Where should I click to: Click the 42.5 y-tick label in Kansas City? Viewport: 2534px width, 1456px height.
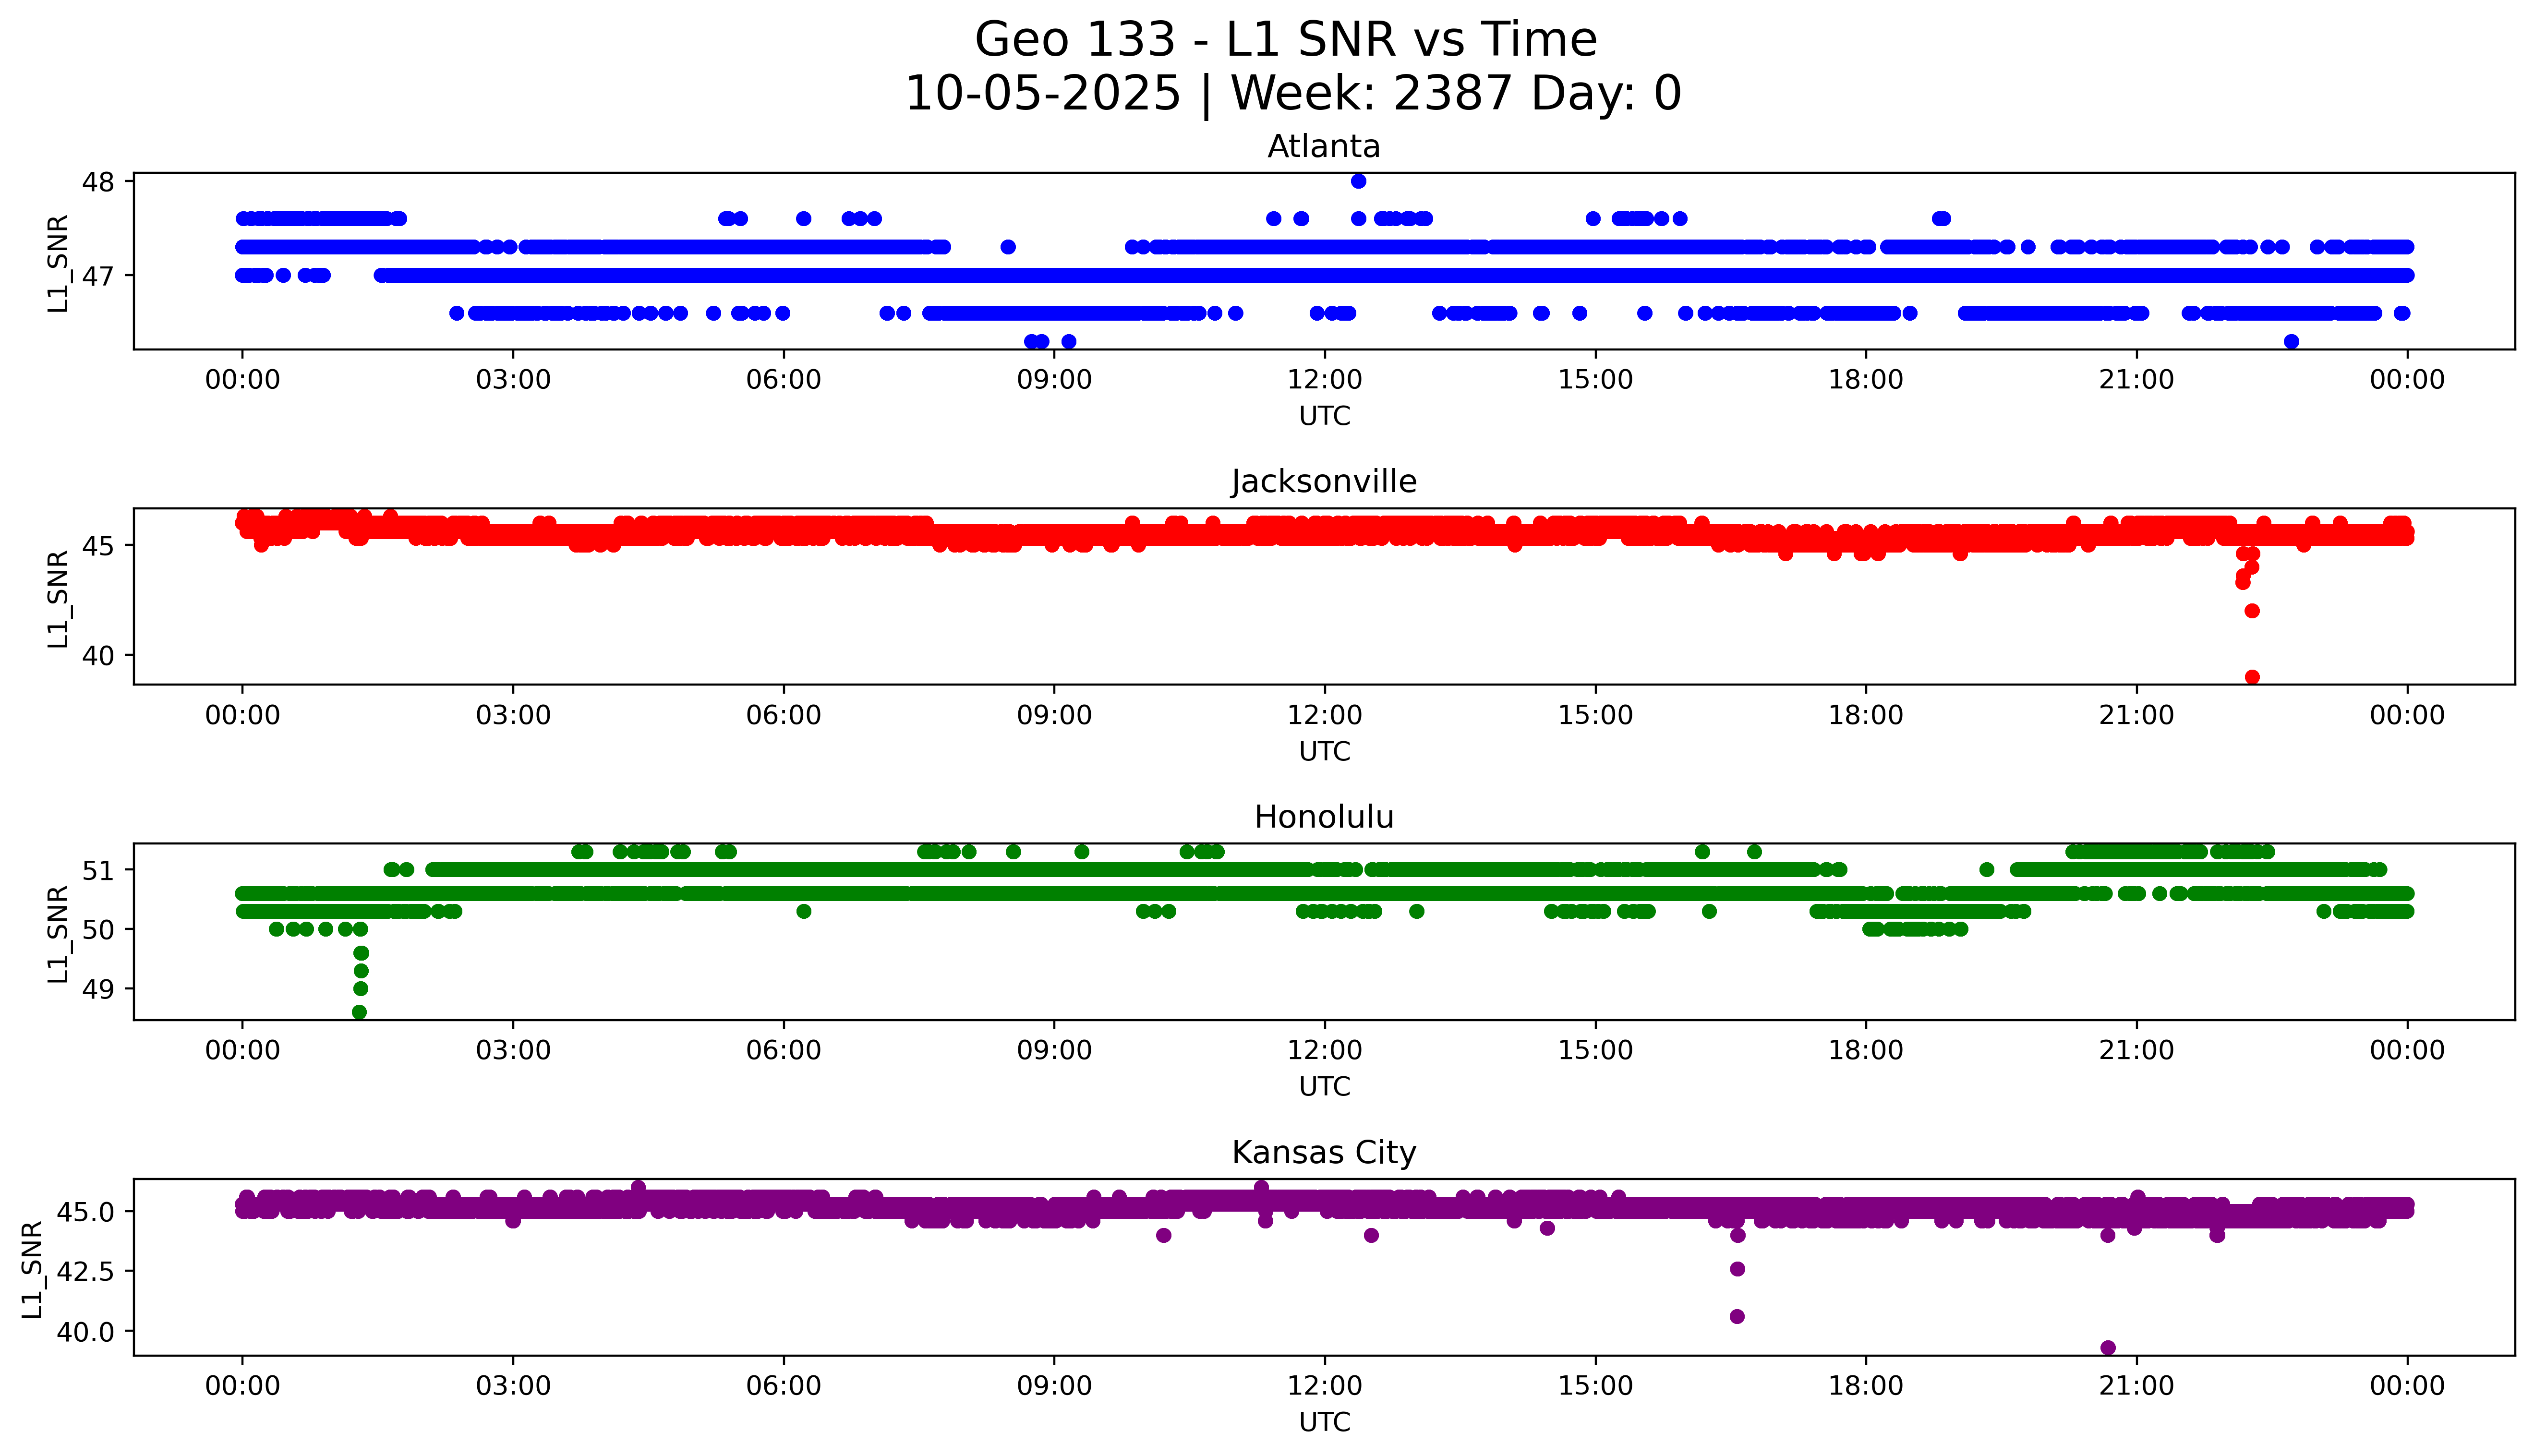pos(85,1271)
